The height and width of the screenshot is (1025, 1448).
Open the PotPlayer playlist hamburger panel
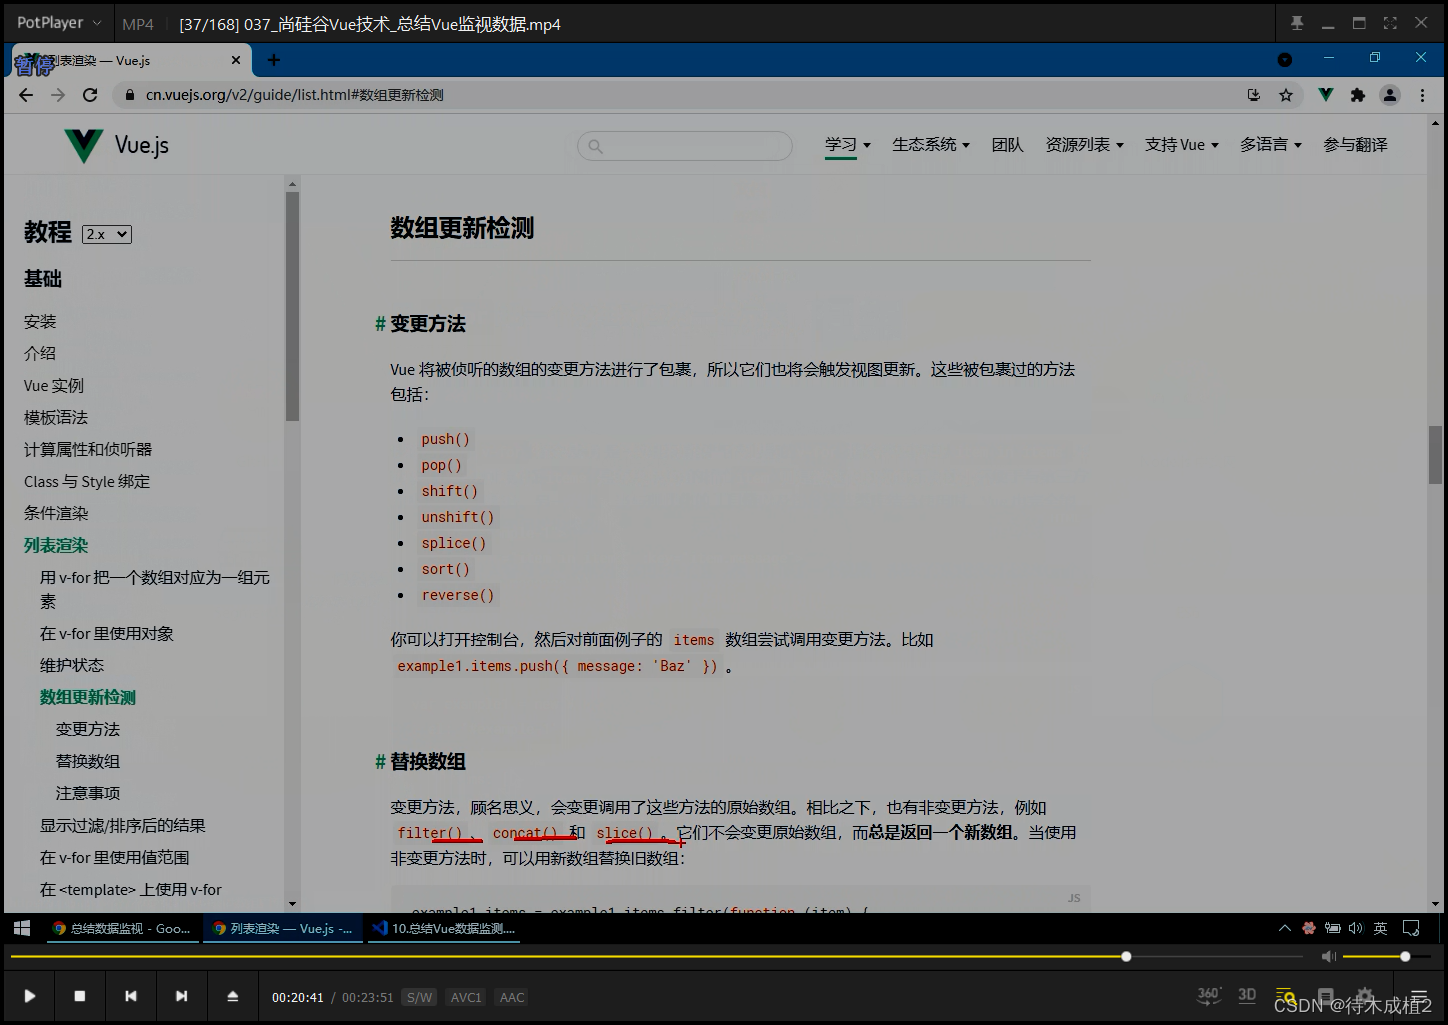(1419, 996)
